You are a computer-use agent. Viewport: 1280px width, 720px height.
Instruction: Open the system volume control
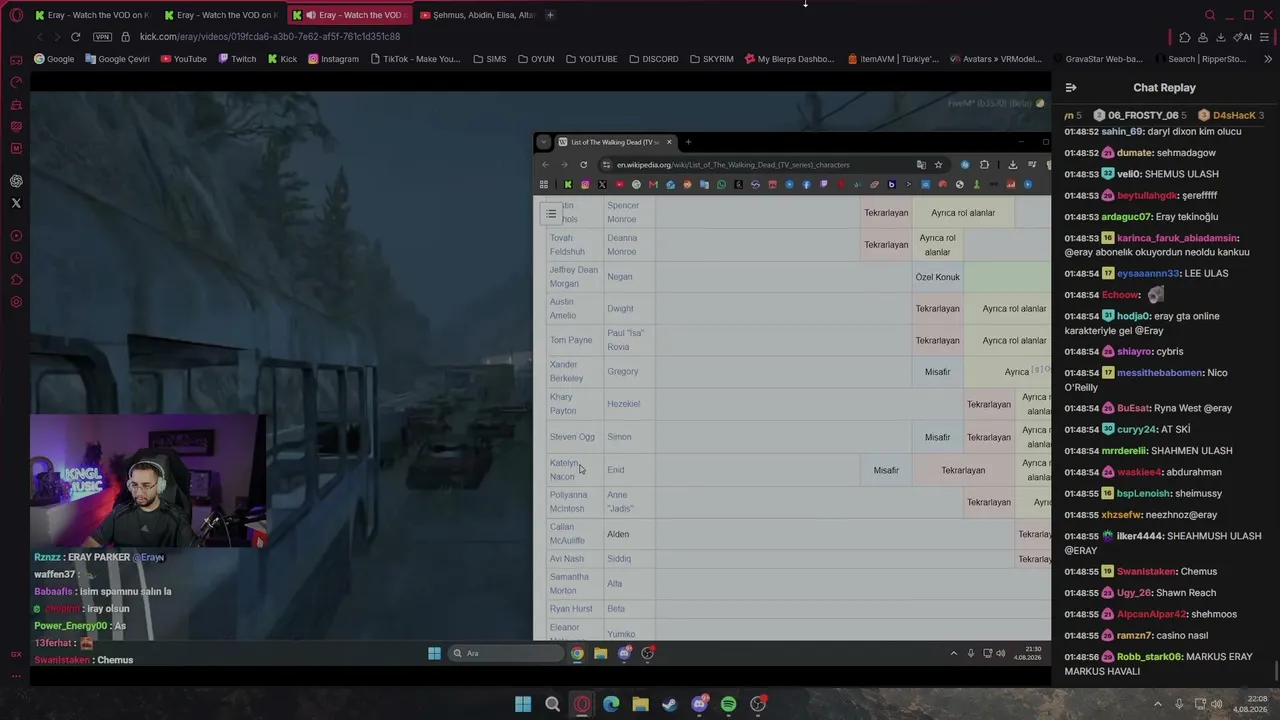pos(1217,704)
